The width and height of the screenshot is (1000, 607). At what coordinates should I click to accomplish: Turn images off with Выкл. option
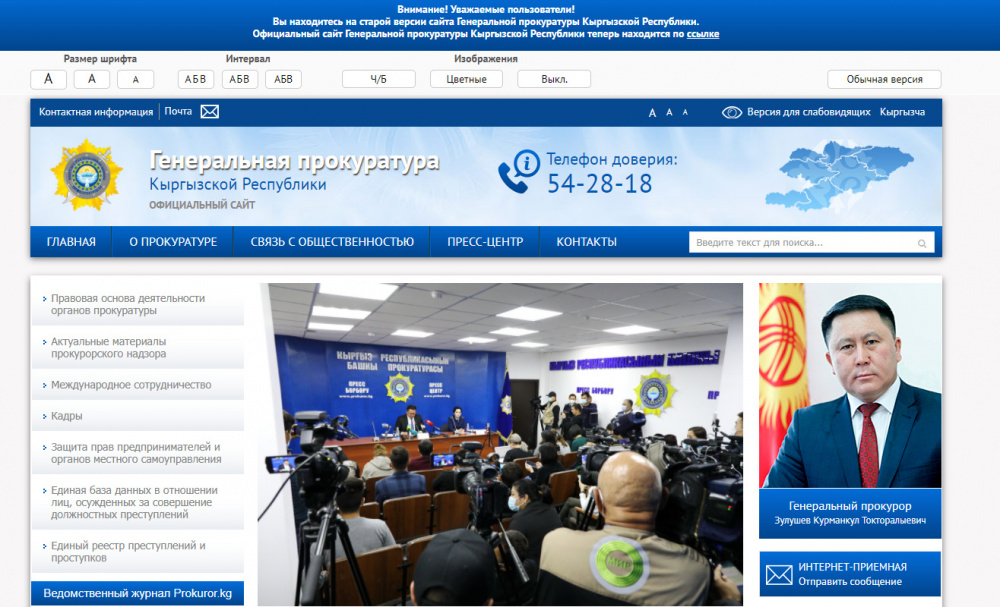(553, 78)
